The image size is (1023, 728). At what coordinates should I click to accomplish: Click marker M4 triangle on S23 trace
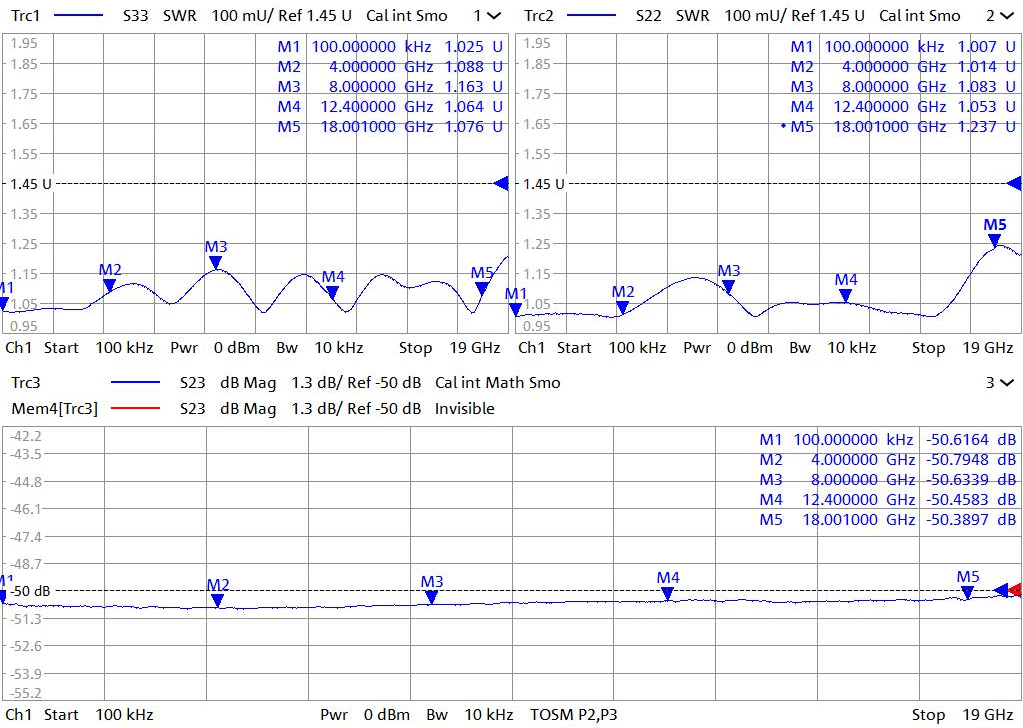click(668, 594)
